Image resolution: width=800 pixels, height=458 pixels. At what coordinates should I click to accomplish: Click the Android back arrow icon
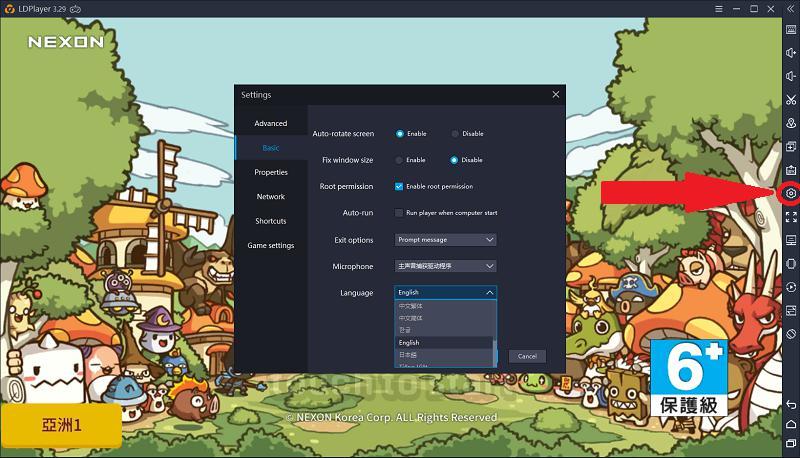tap(791, 404)
